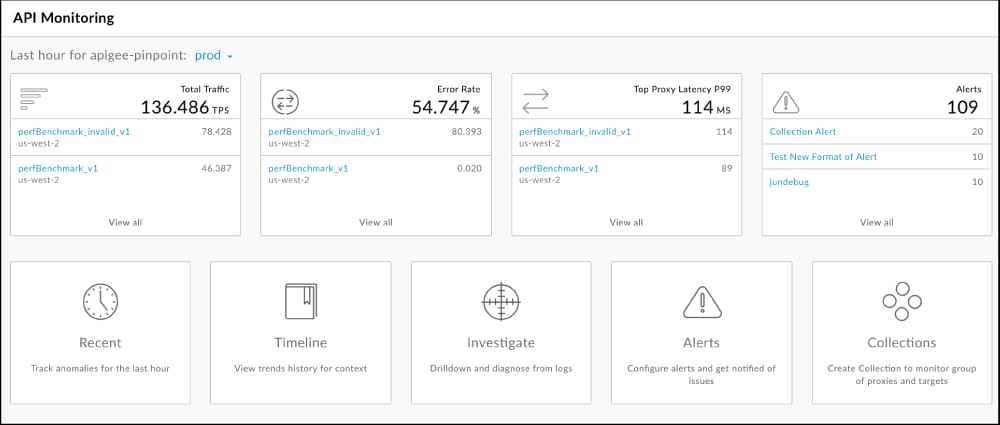Open perfBenchmark_v1 link in Total Traffic

[57, 169]
